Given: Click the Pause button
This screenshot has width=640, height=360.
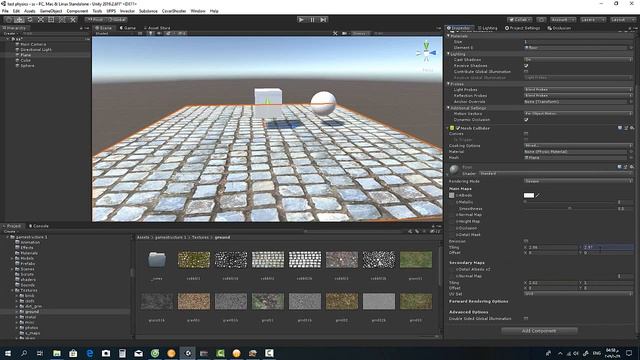Looking at the screenshot, I should (312, 20).
